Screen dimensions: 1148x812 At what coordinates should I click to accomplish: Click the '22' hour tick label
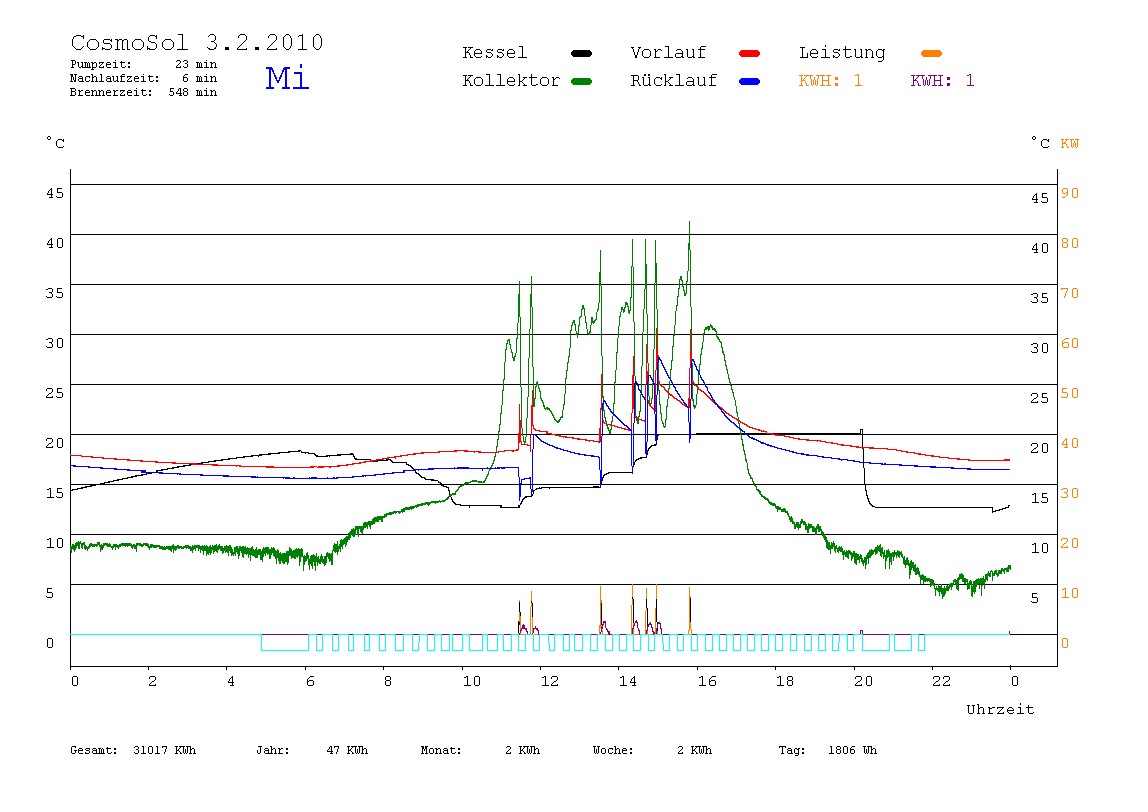(x=942, y=682)
